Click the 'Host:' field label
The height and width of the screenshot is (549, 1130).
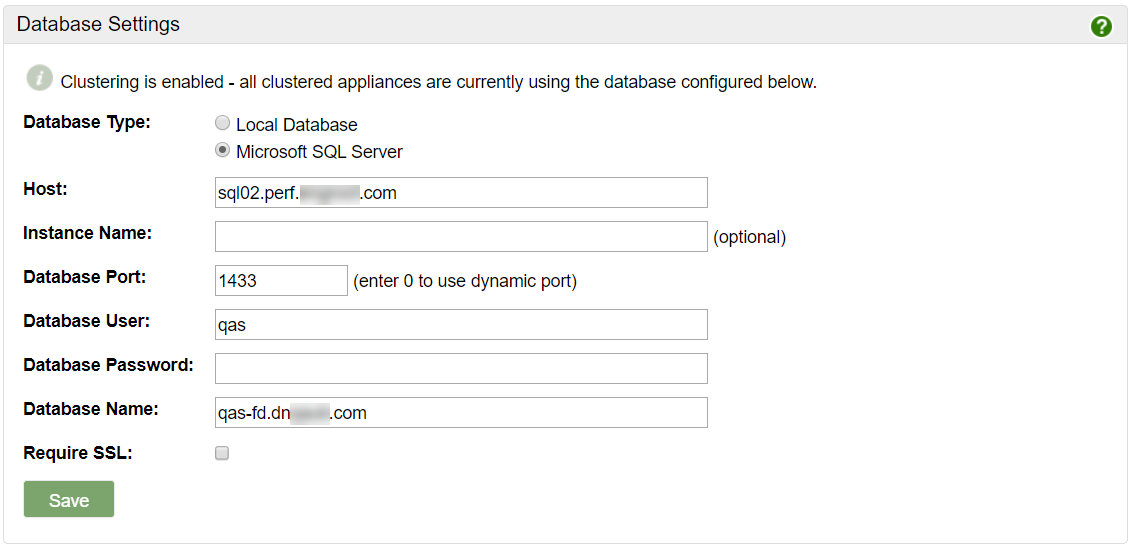click(x=45, y=188)
